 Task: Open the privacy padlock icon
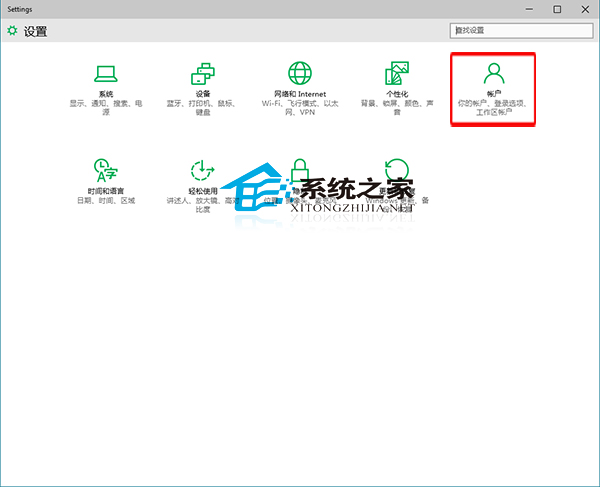[x=300, y=170]
